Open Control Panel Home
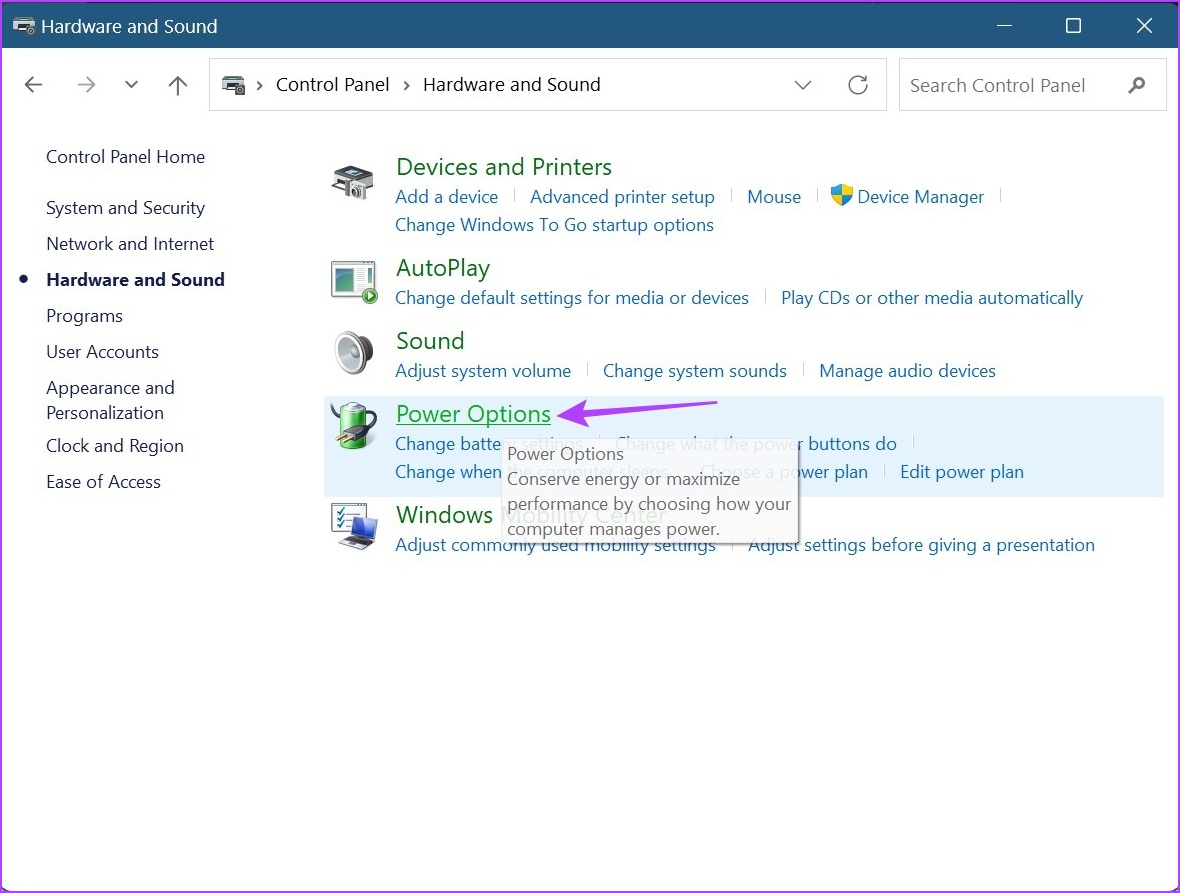Image resolution: width=1180 pixels, height=893 pixels. coord(126,156)
